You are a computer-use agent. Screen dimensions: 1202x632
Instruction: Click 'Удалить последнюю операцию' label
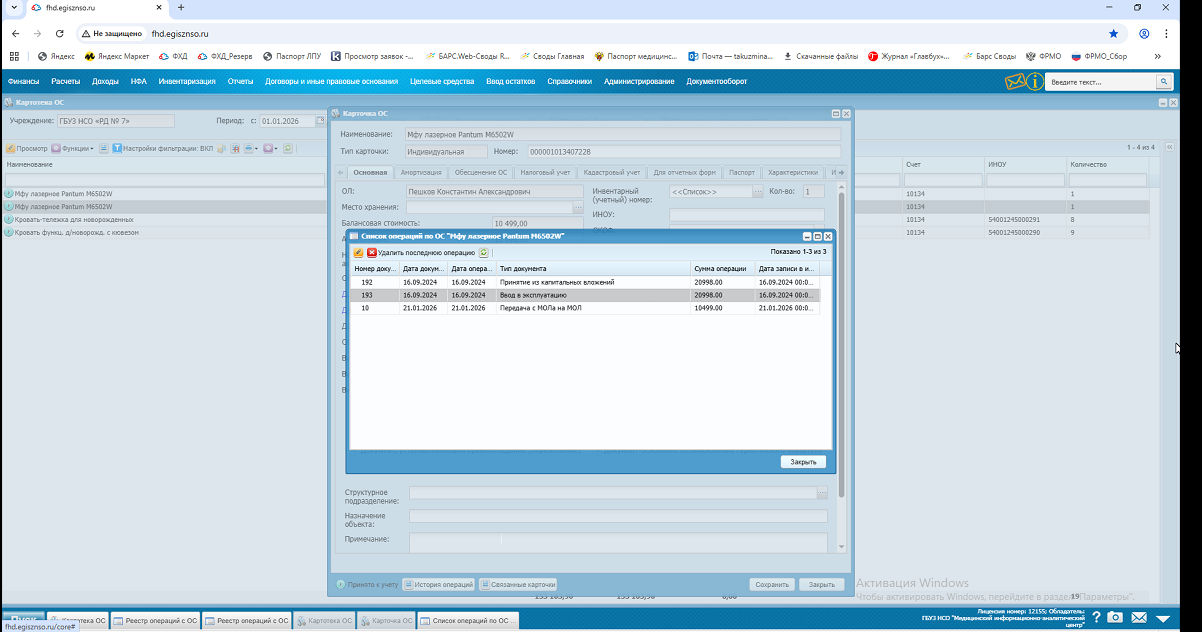[426, 253]
